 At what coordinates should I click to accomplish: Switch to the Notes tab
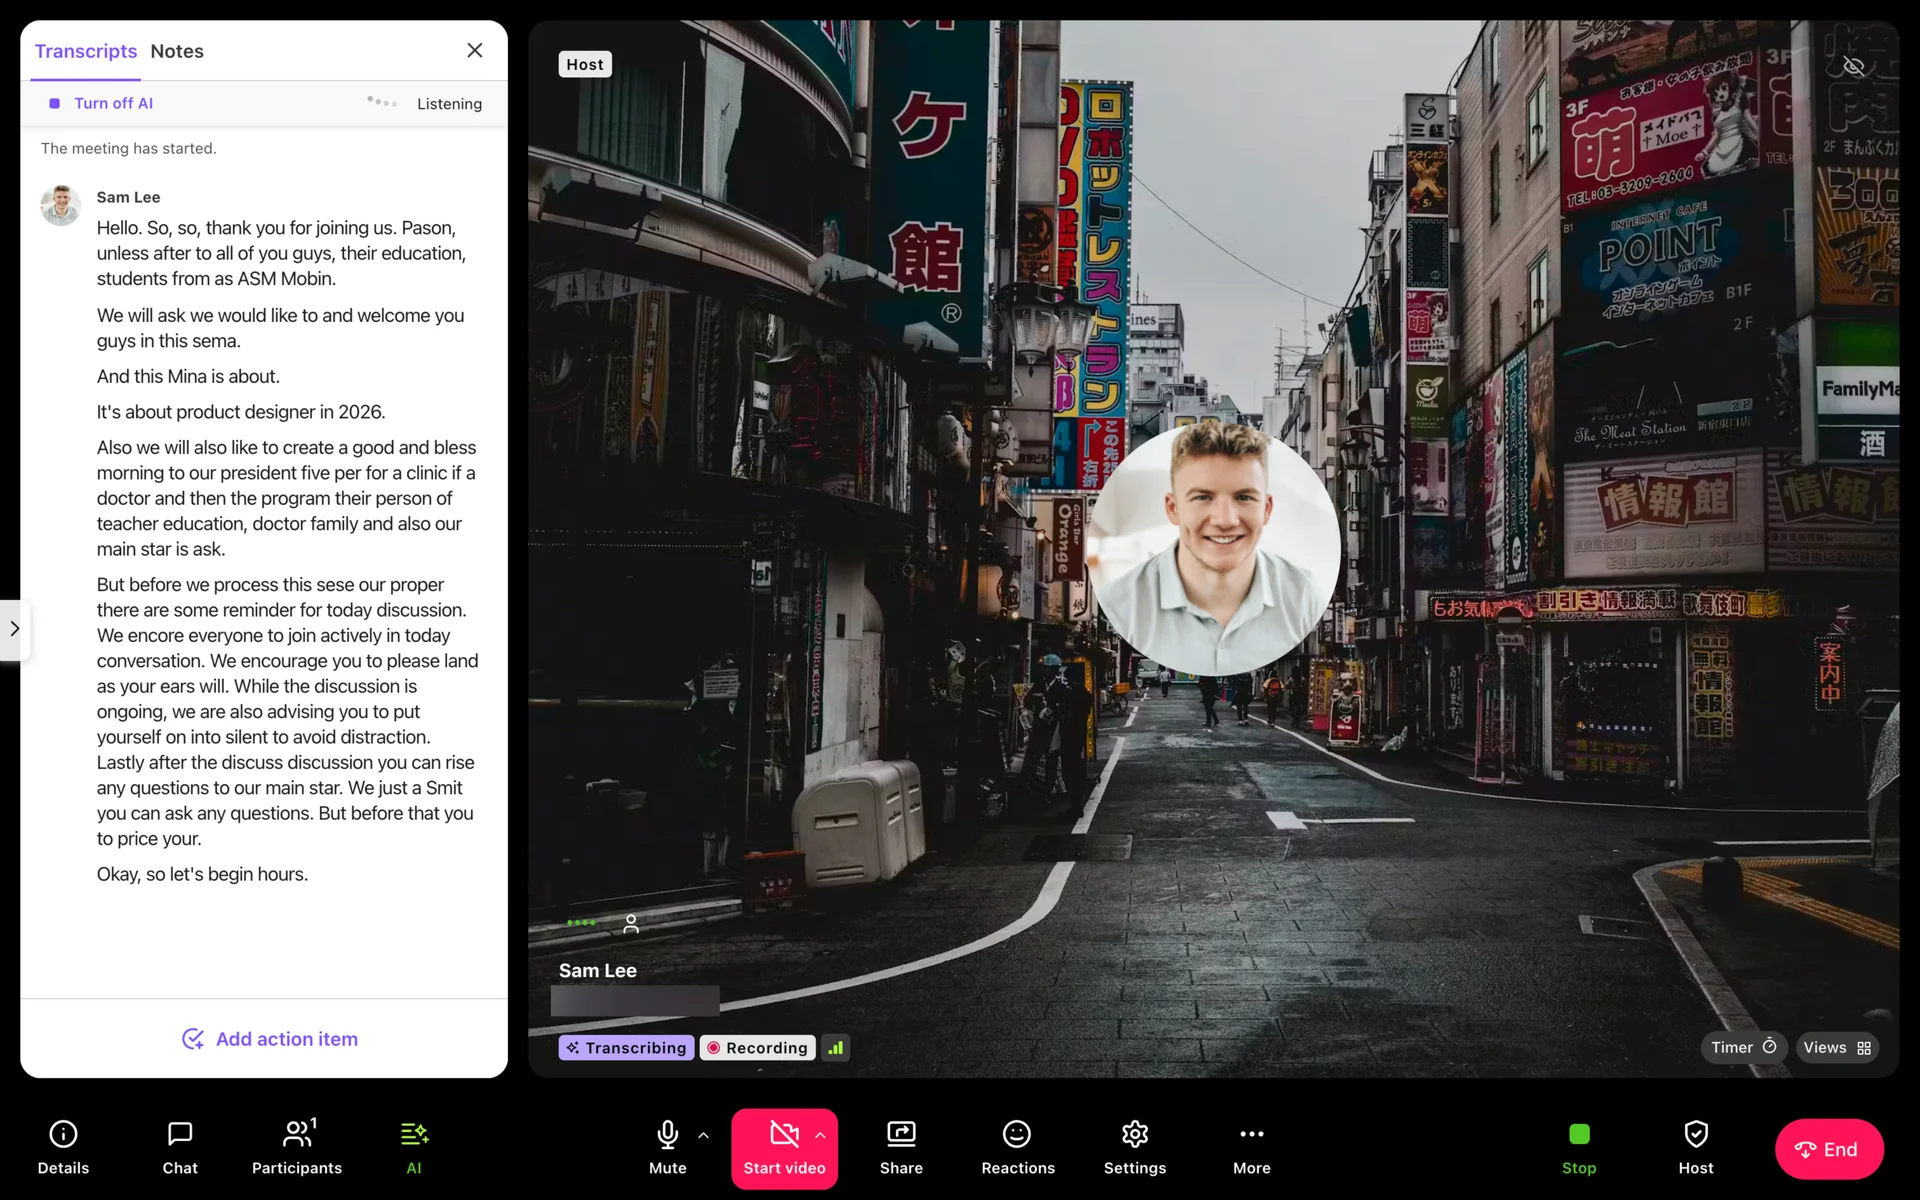[177, 51]
